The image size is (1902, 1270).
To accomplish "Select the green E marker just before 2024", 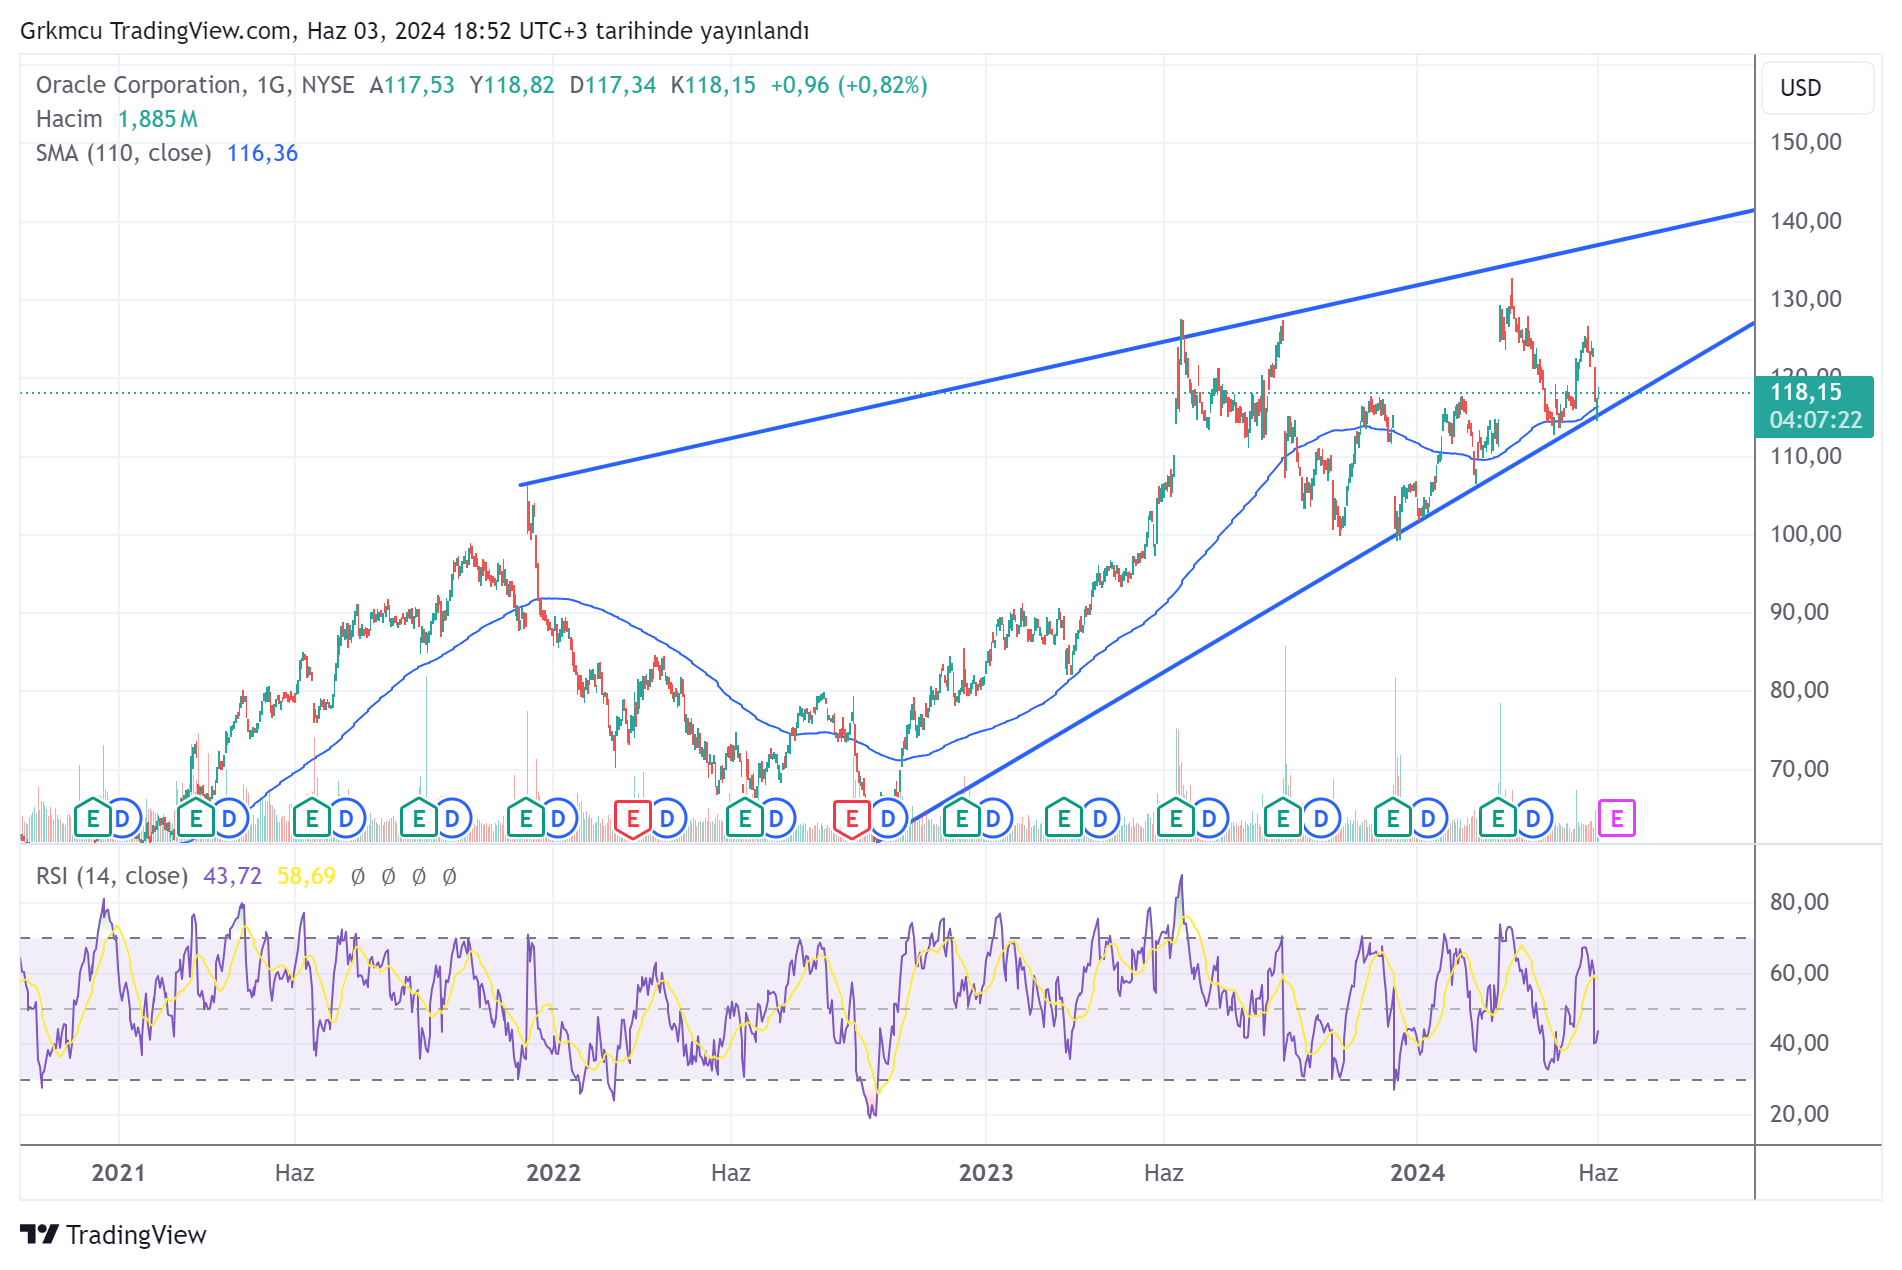I will tap(1392, 819).
